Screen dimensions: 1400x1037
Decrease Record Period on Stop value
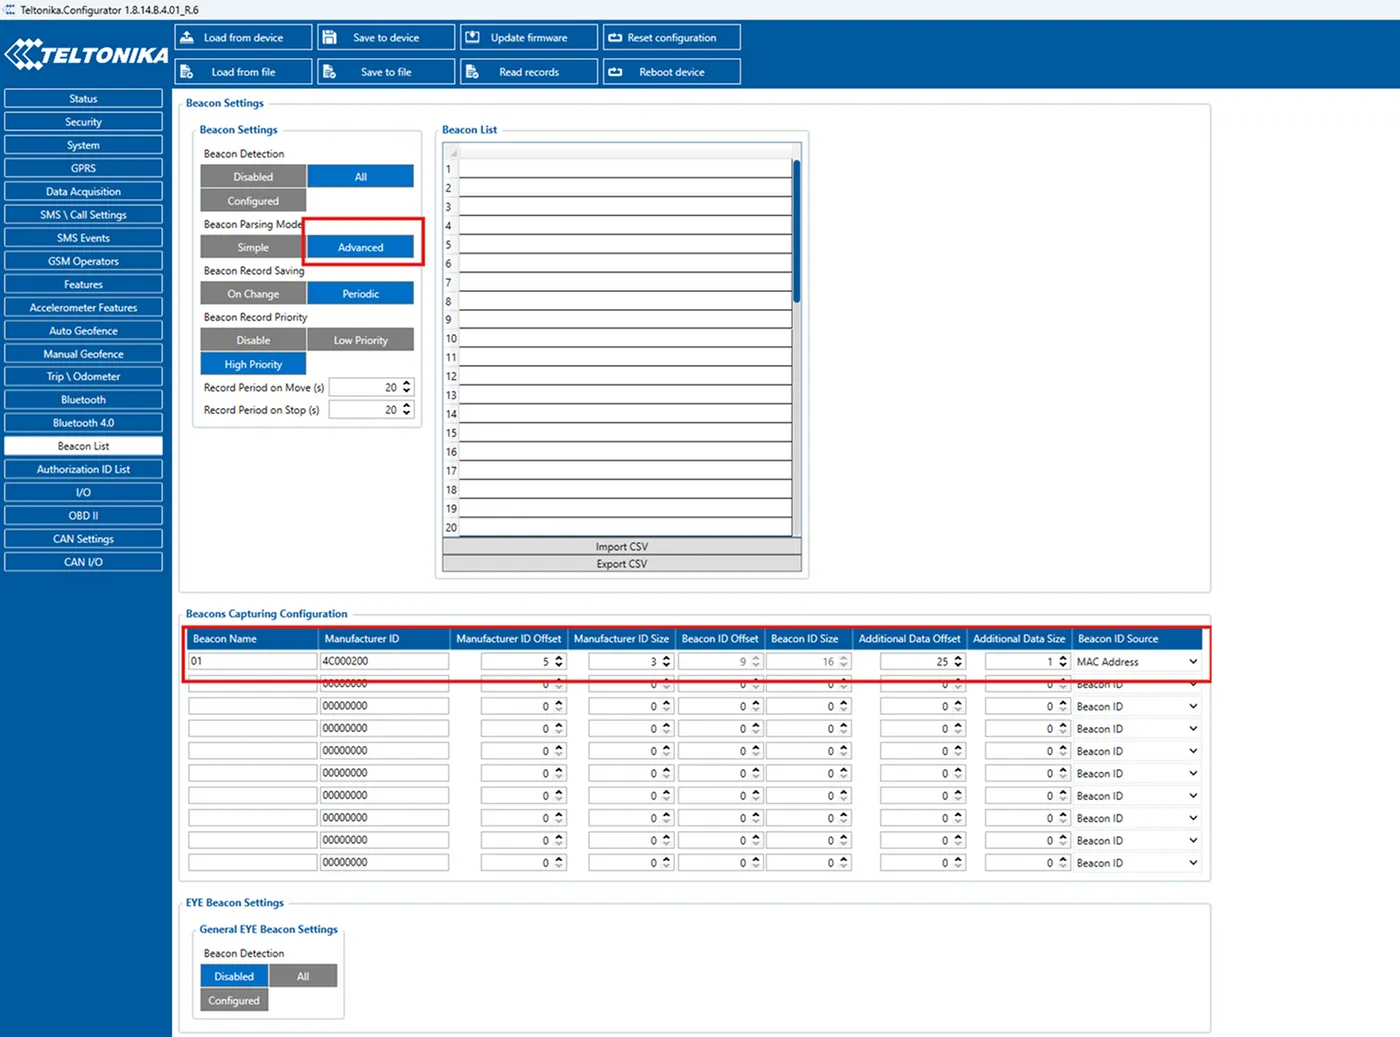tap(406, 414)
